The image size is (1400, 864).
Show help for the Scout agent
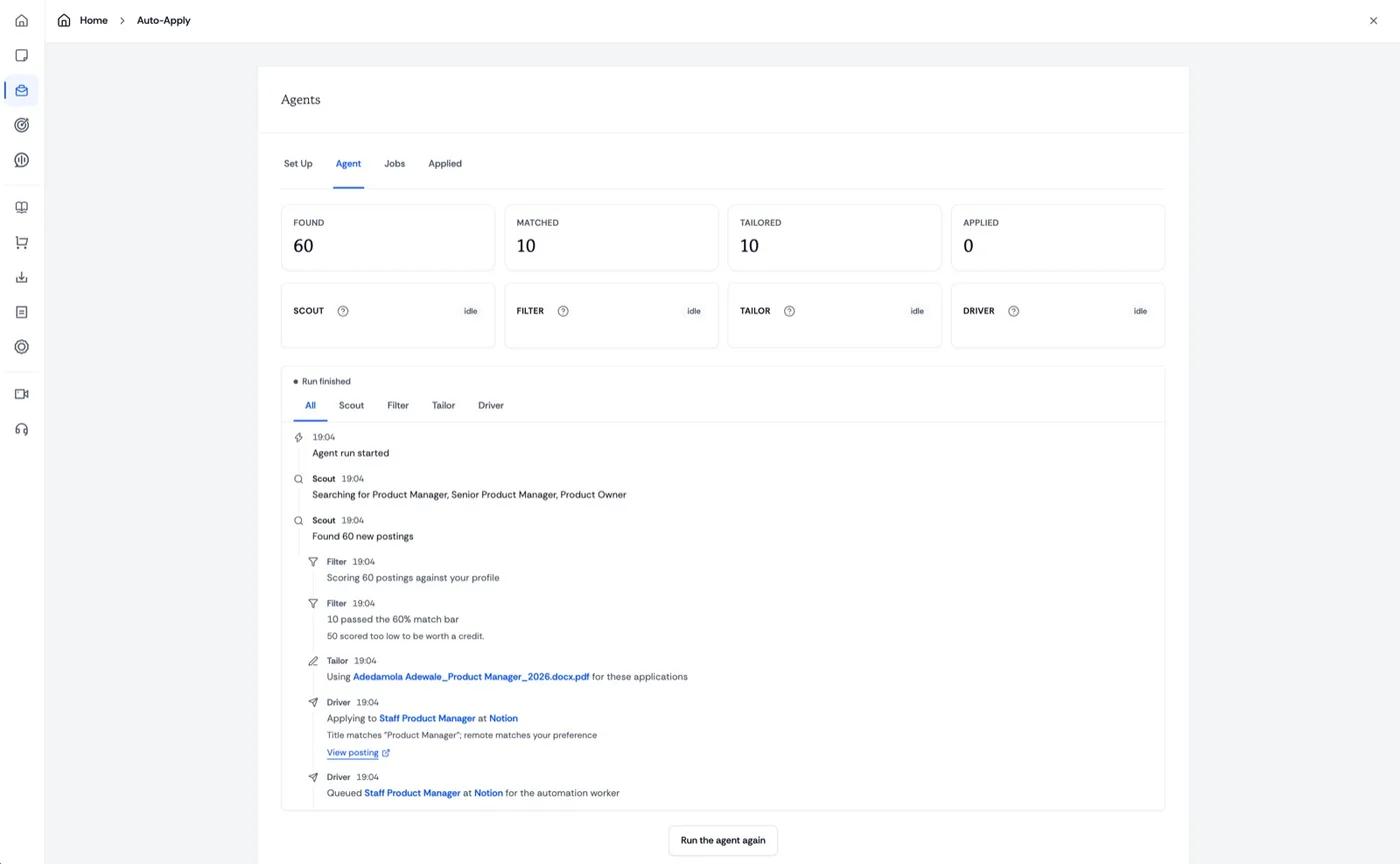(343, 311)
